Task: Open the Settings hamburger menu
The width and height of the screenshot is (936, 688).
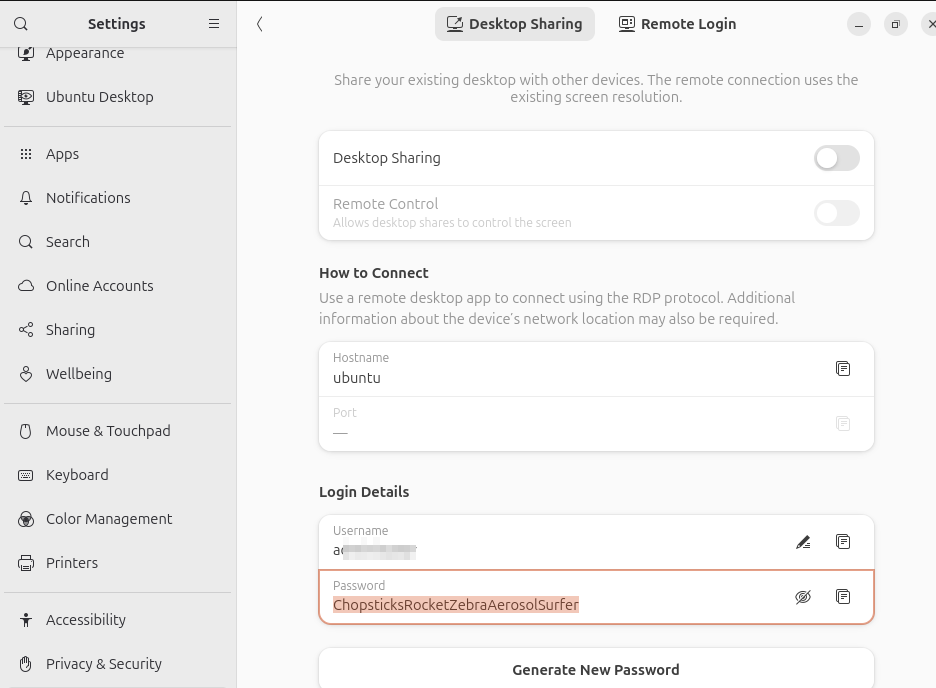Action: pos(214,24)
